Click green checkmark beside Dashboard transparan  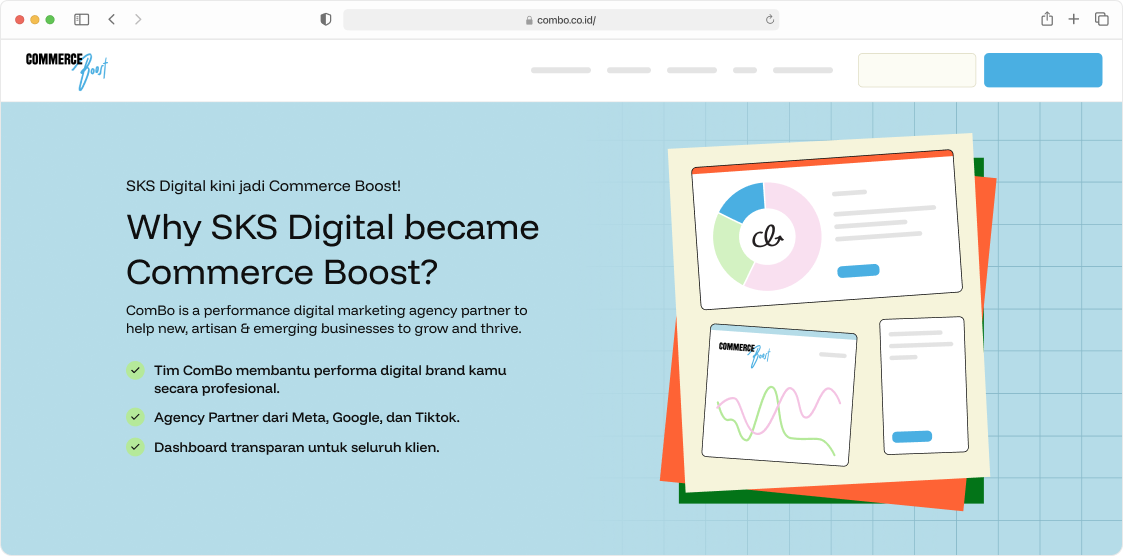[x=135, y=446]
